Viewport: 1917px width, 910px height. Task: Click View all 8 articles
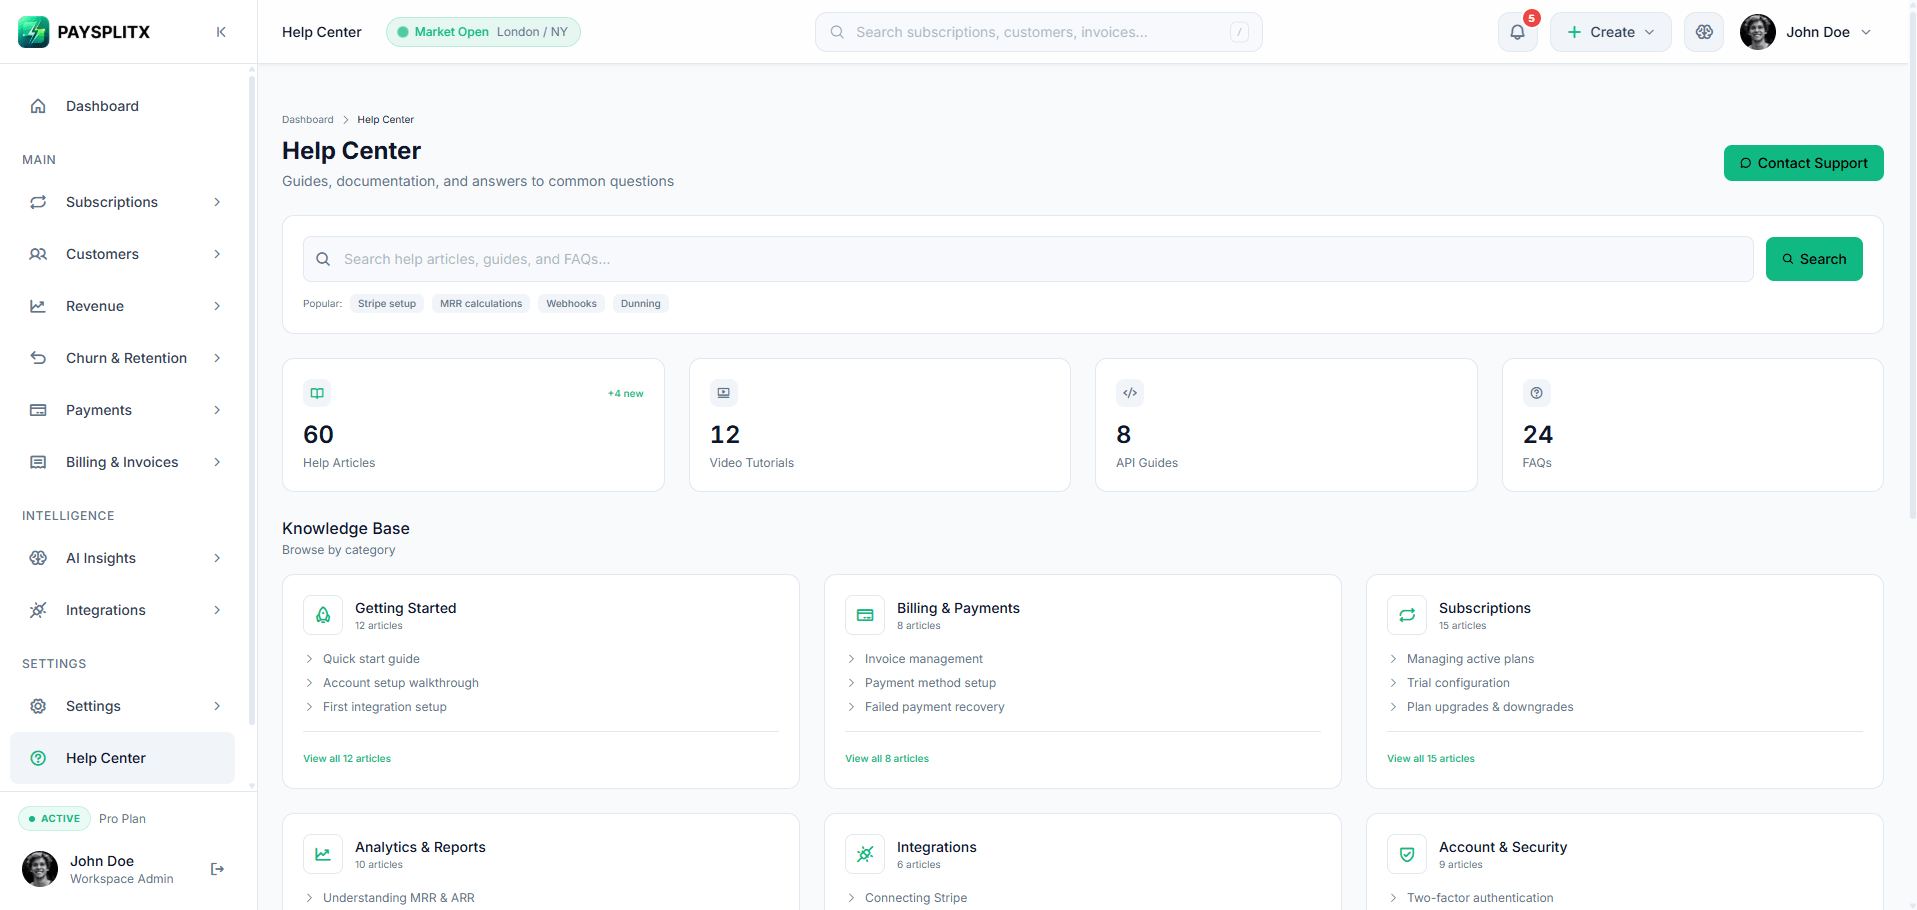(x=887, y=758)
